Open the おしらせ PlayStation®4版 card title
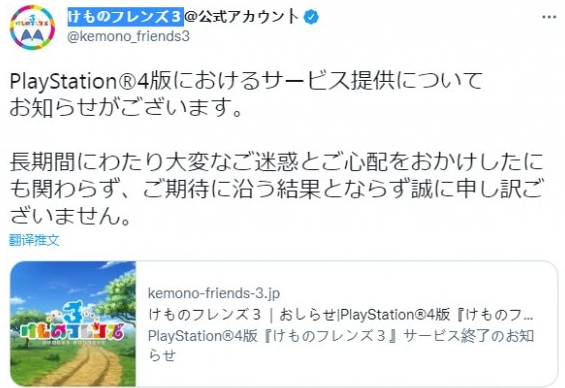This screenshot has height=388, width=565. pyautogui.click(x=341, y=315)
